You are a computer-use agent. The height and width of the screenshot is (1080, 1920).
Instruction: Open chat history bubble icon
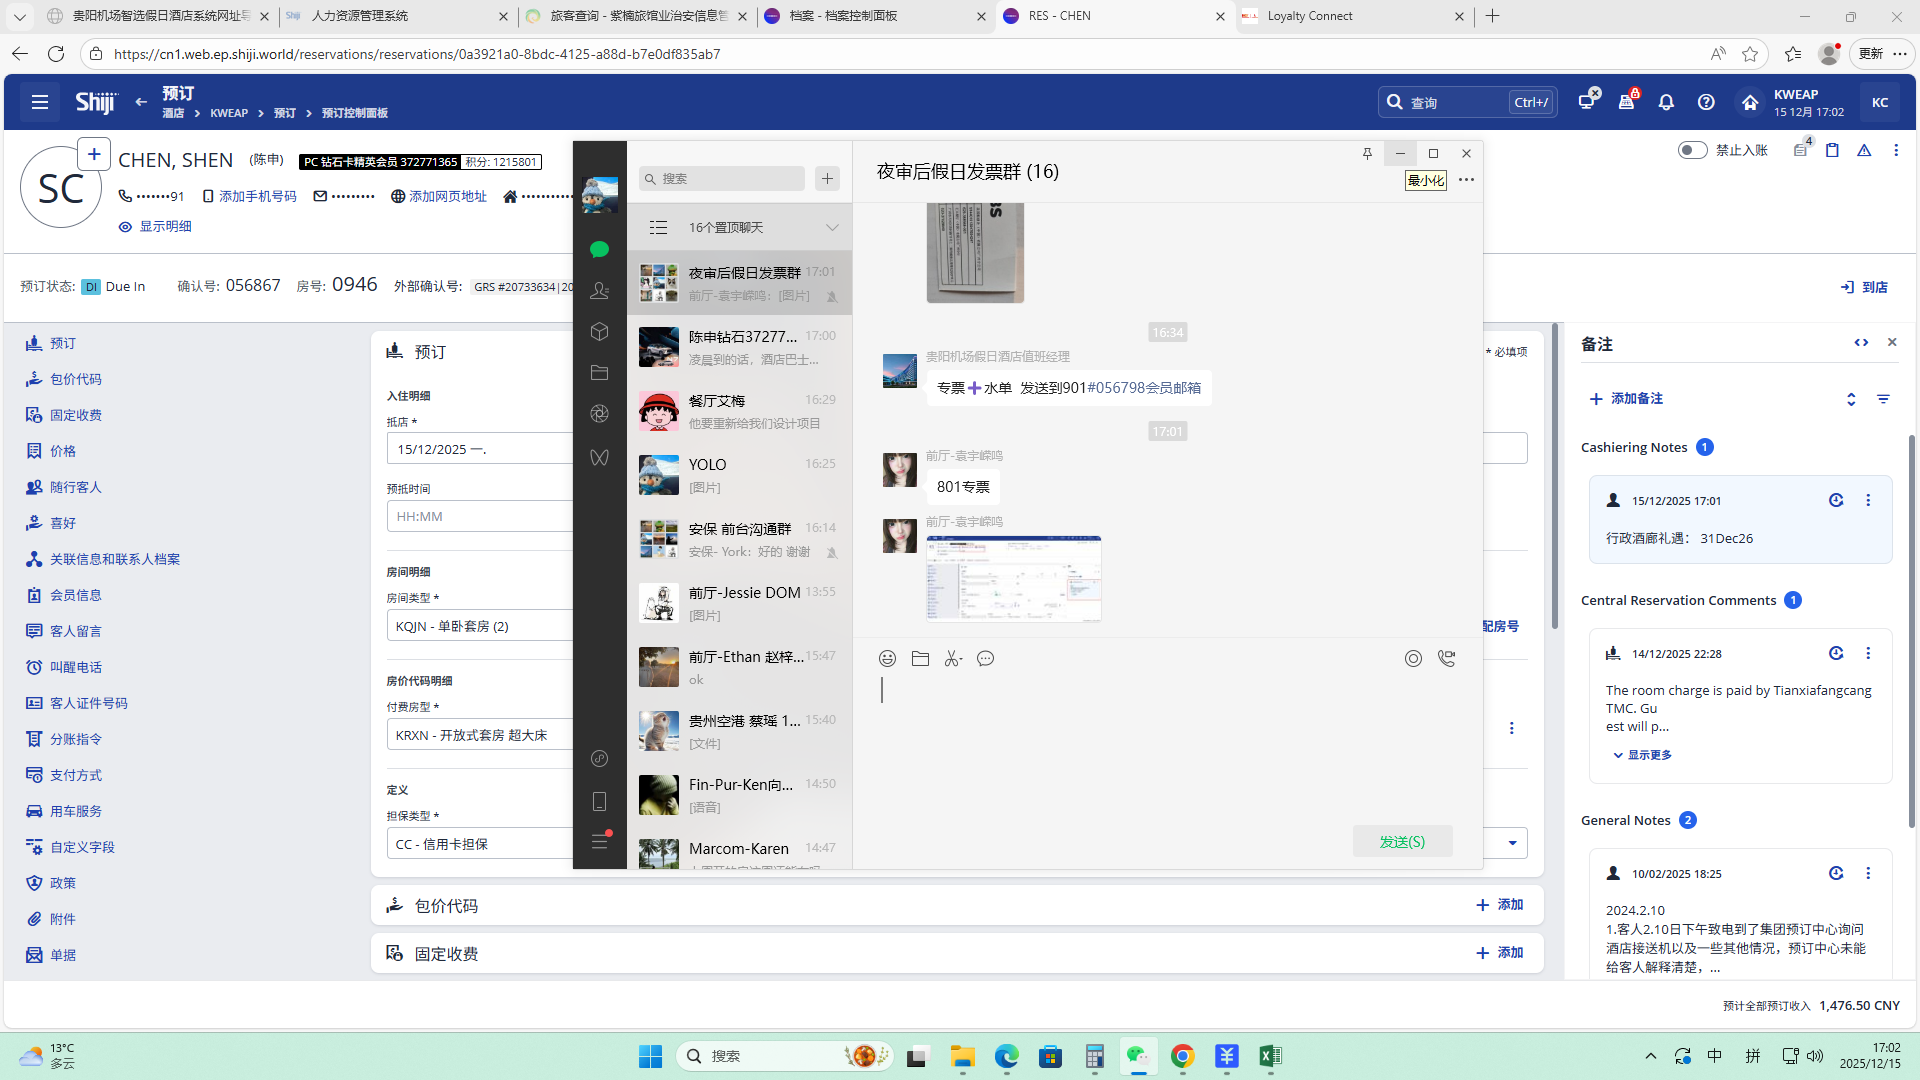point(986,658)
